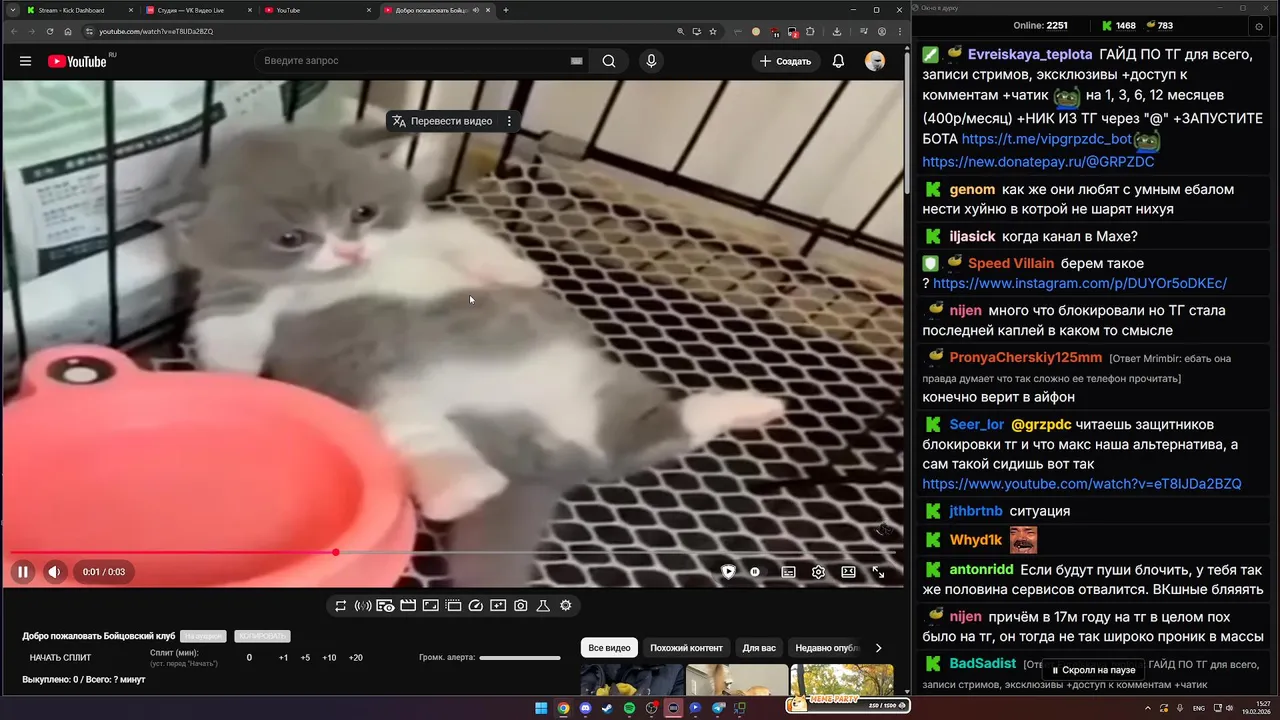
Task: Open the YouTube guide hamburger menu
Action: [x=25, y=61]
